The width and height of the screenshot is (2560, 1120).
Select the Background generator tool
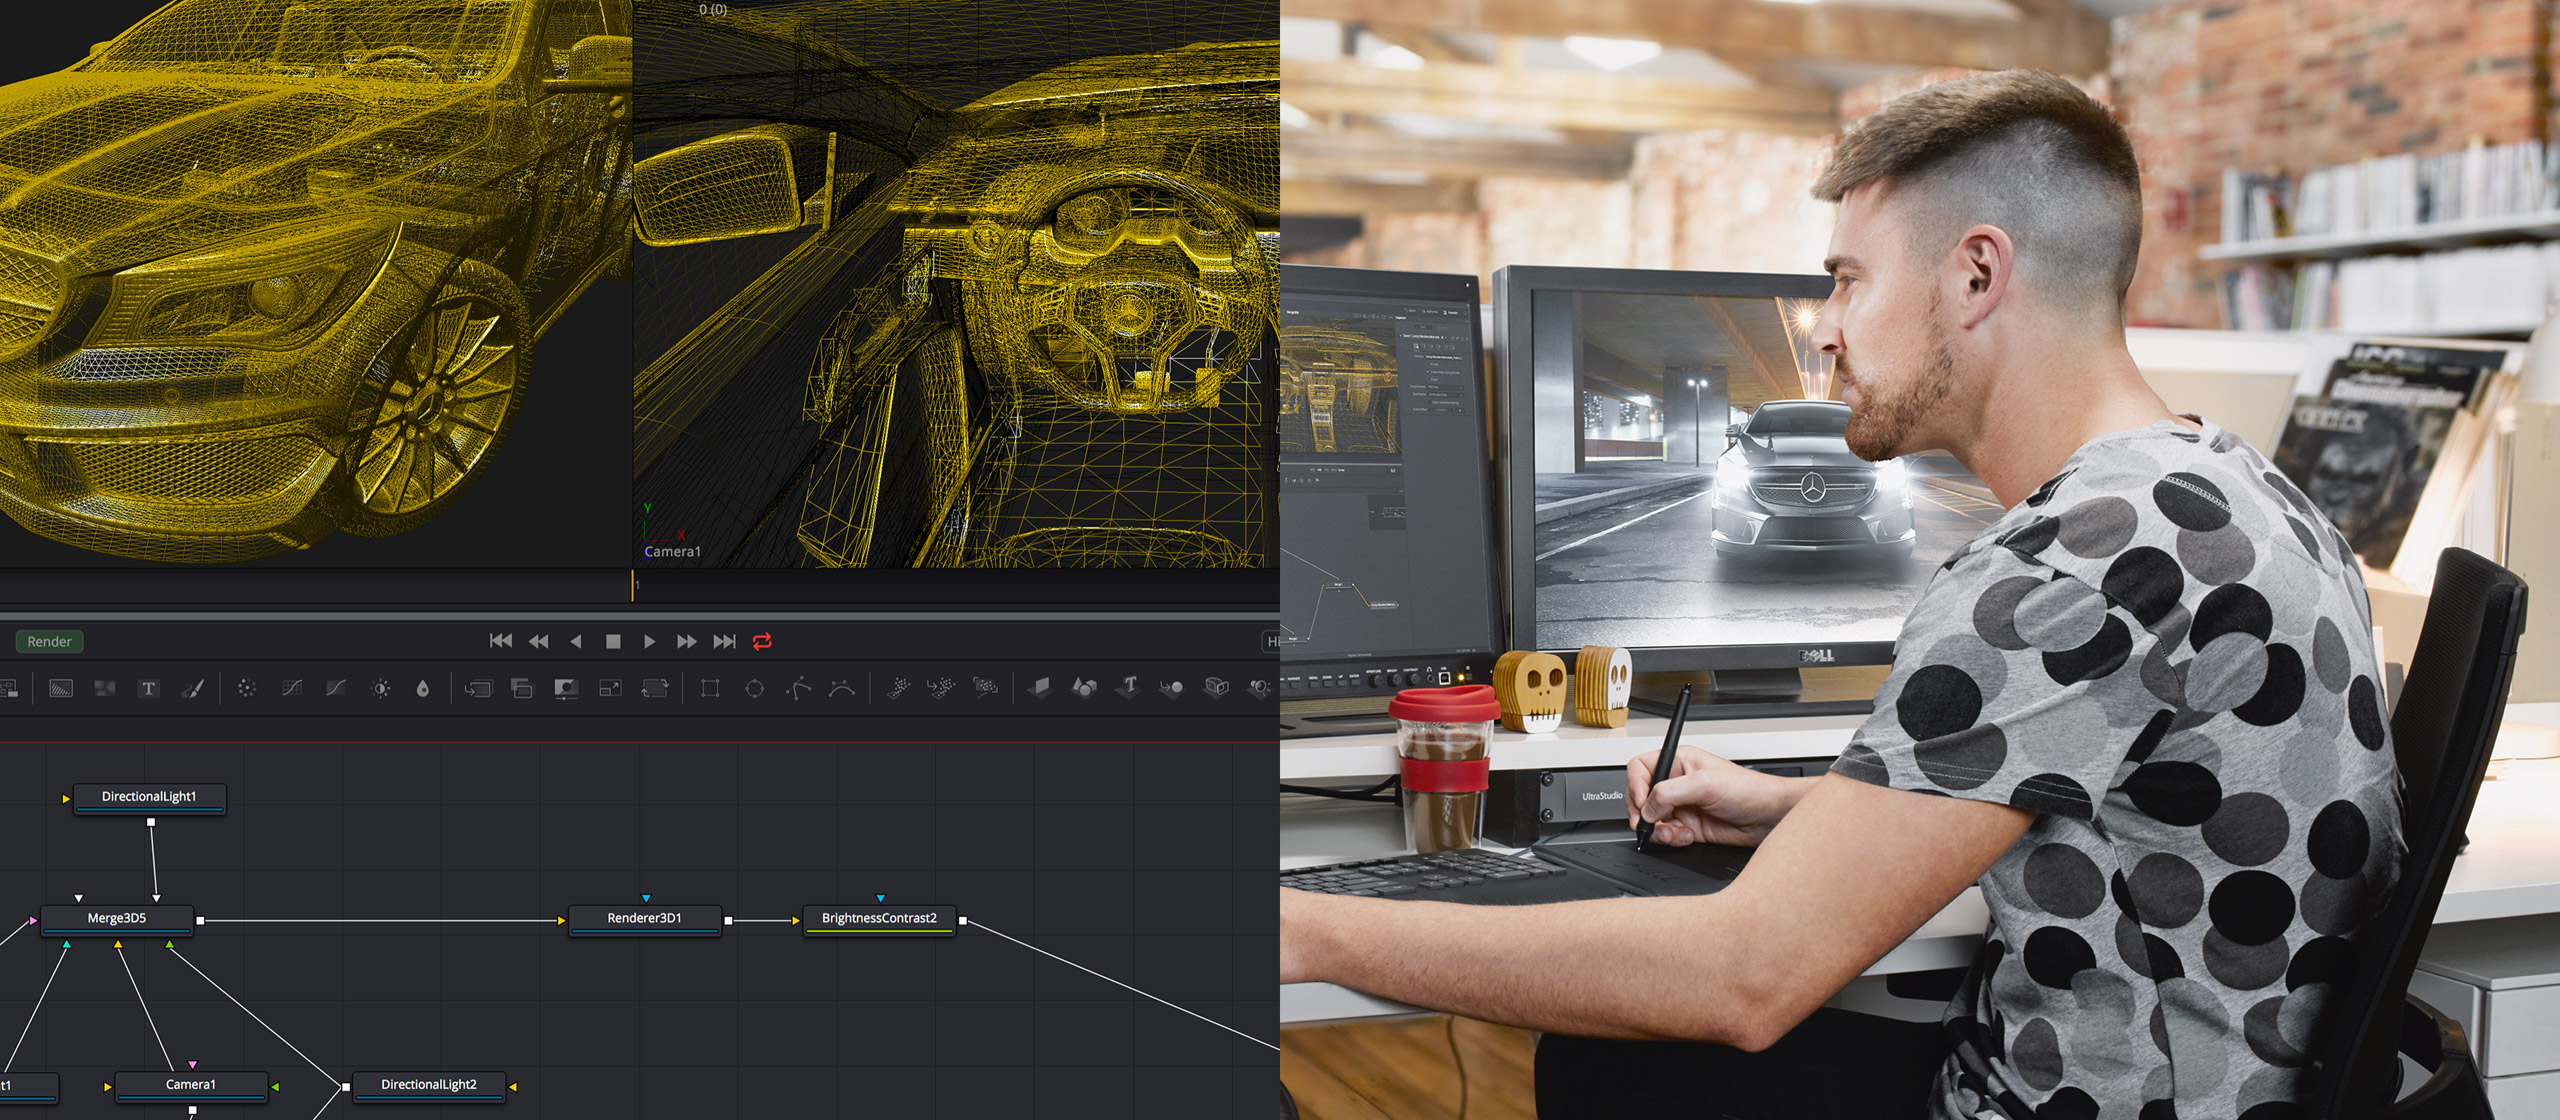click(60, 690)
